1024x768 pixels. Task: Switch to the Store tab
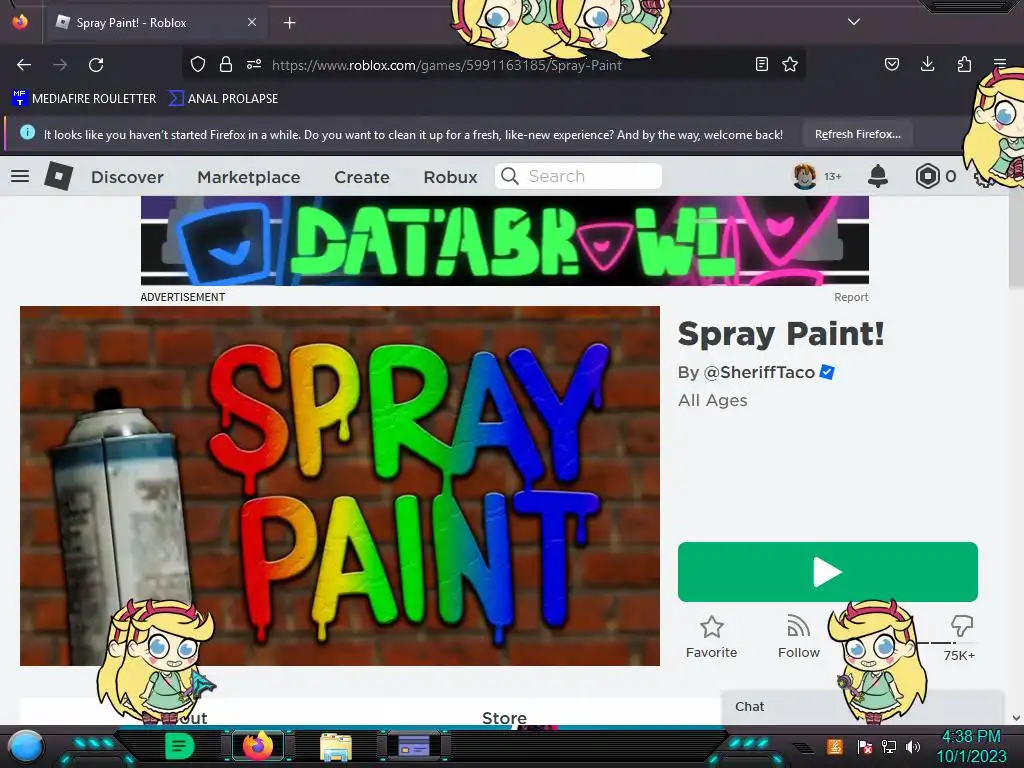[x=504, y=718]
